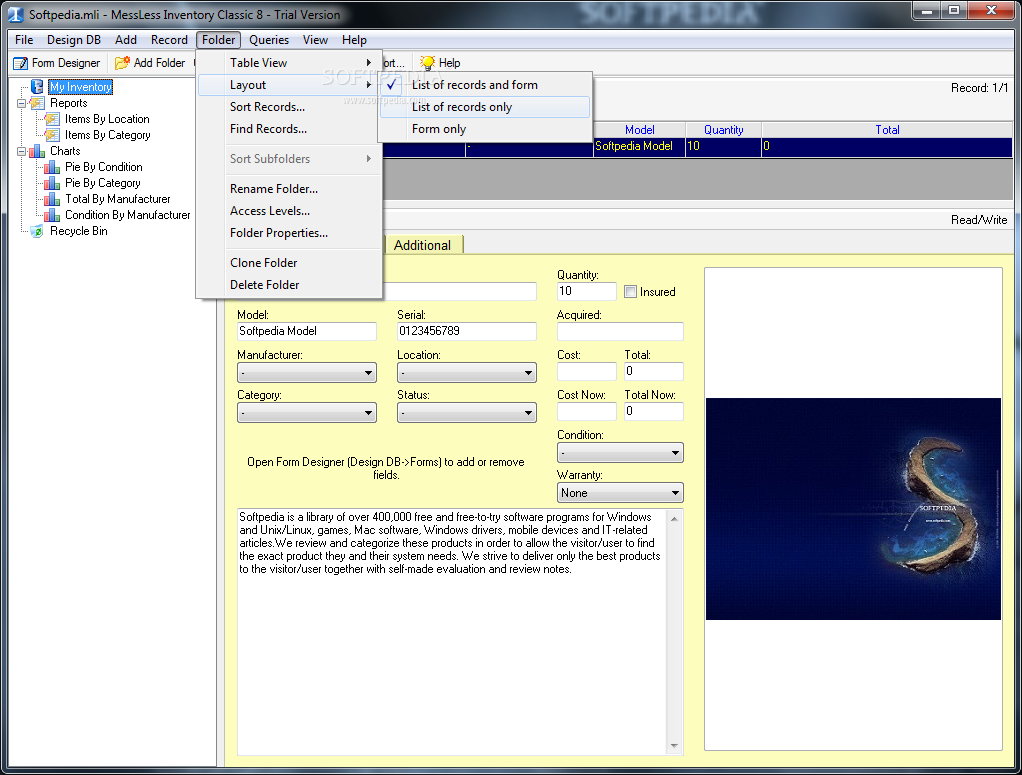Click the Condition By Manufacturer chart icon
Viewport: 1022px width, 775px height.
pos(52,215)
